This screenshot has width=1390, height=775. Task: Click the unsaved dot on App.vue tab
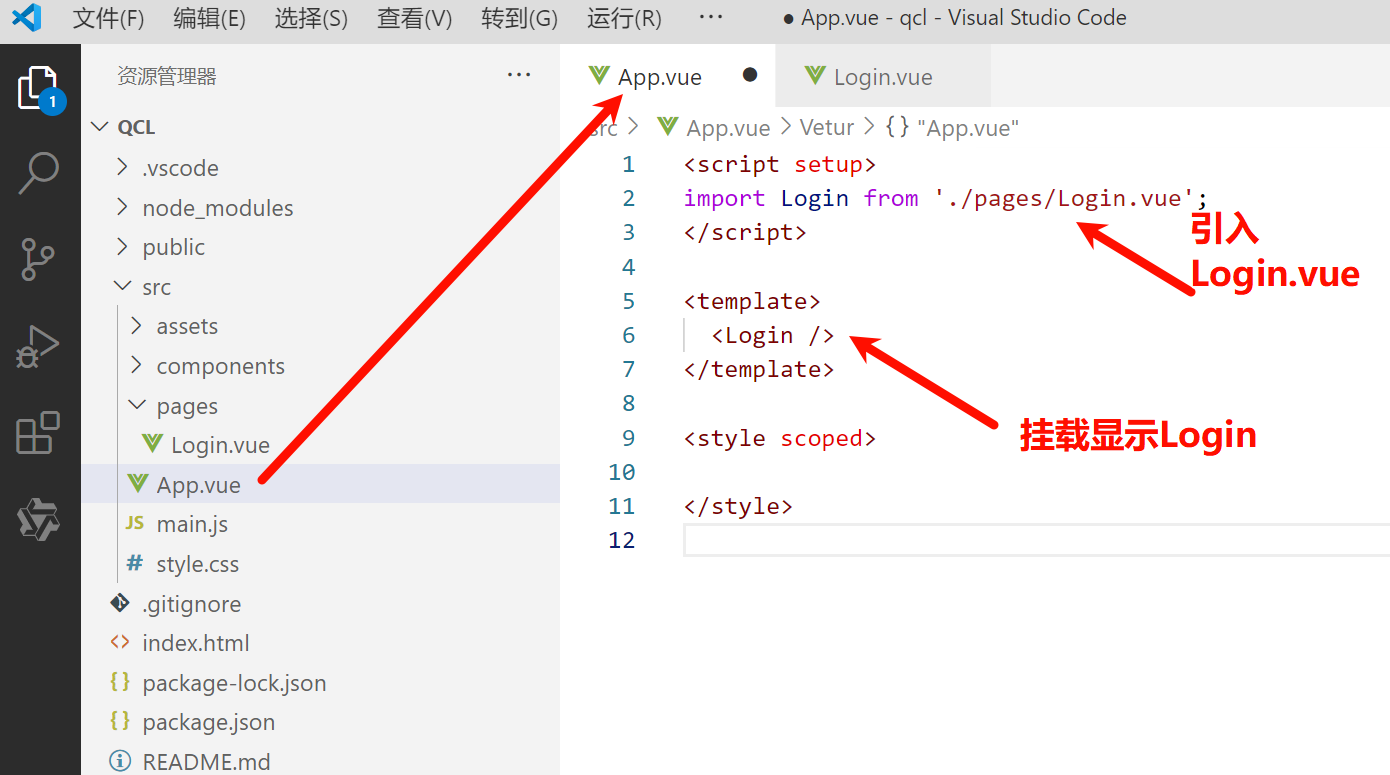(750, 75)
